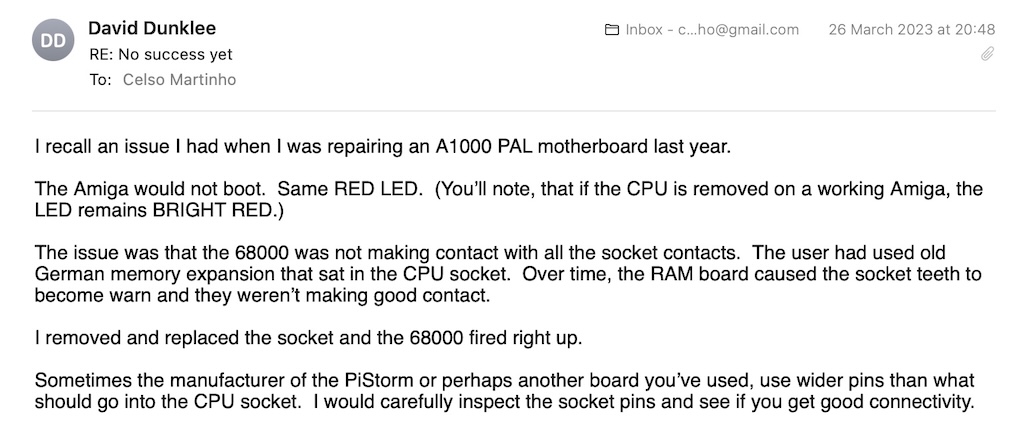The image size is (1024, 432).
Task: Click the paperclip attachment icon
Action: [x=986, y=54]
